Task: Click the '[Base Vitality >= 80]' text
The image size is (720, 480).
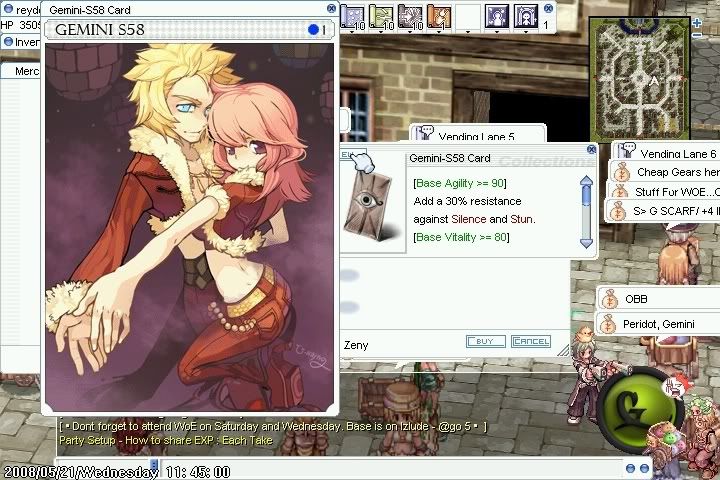Action: (461, 237)
